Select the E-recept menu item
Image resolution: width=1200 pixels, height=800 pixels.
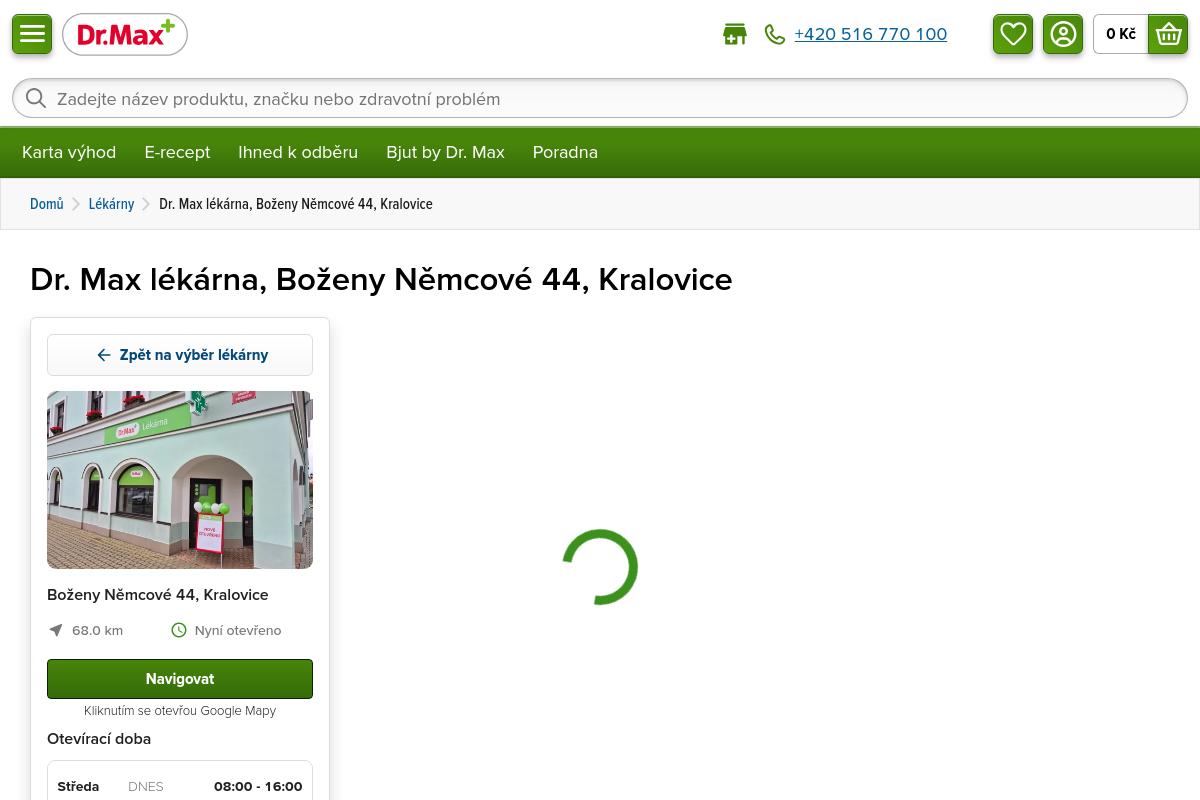[x=177, y=152]
